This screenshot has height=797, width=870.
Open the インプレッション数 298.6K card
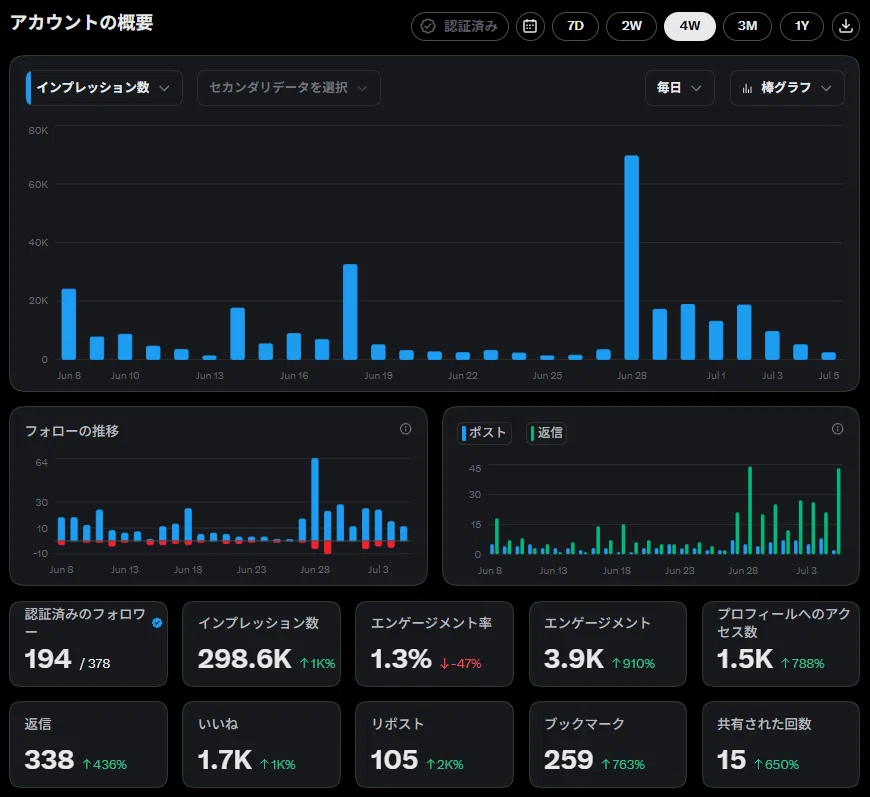tap(261, 644)
